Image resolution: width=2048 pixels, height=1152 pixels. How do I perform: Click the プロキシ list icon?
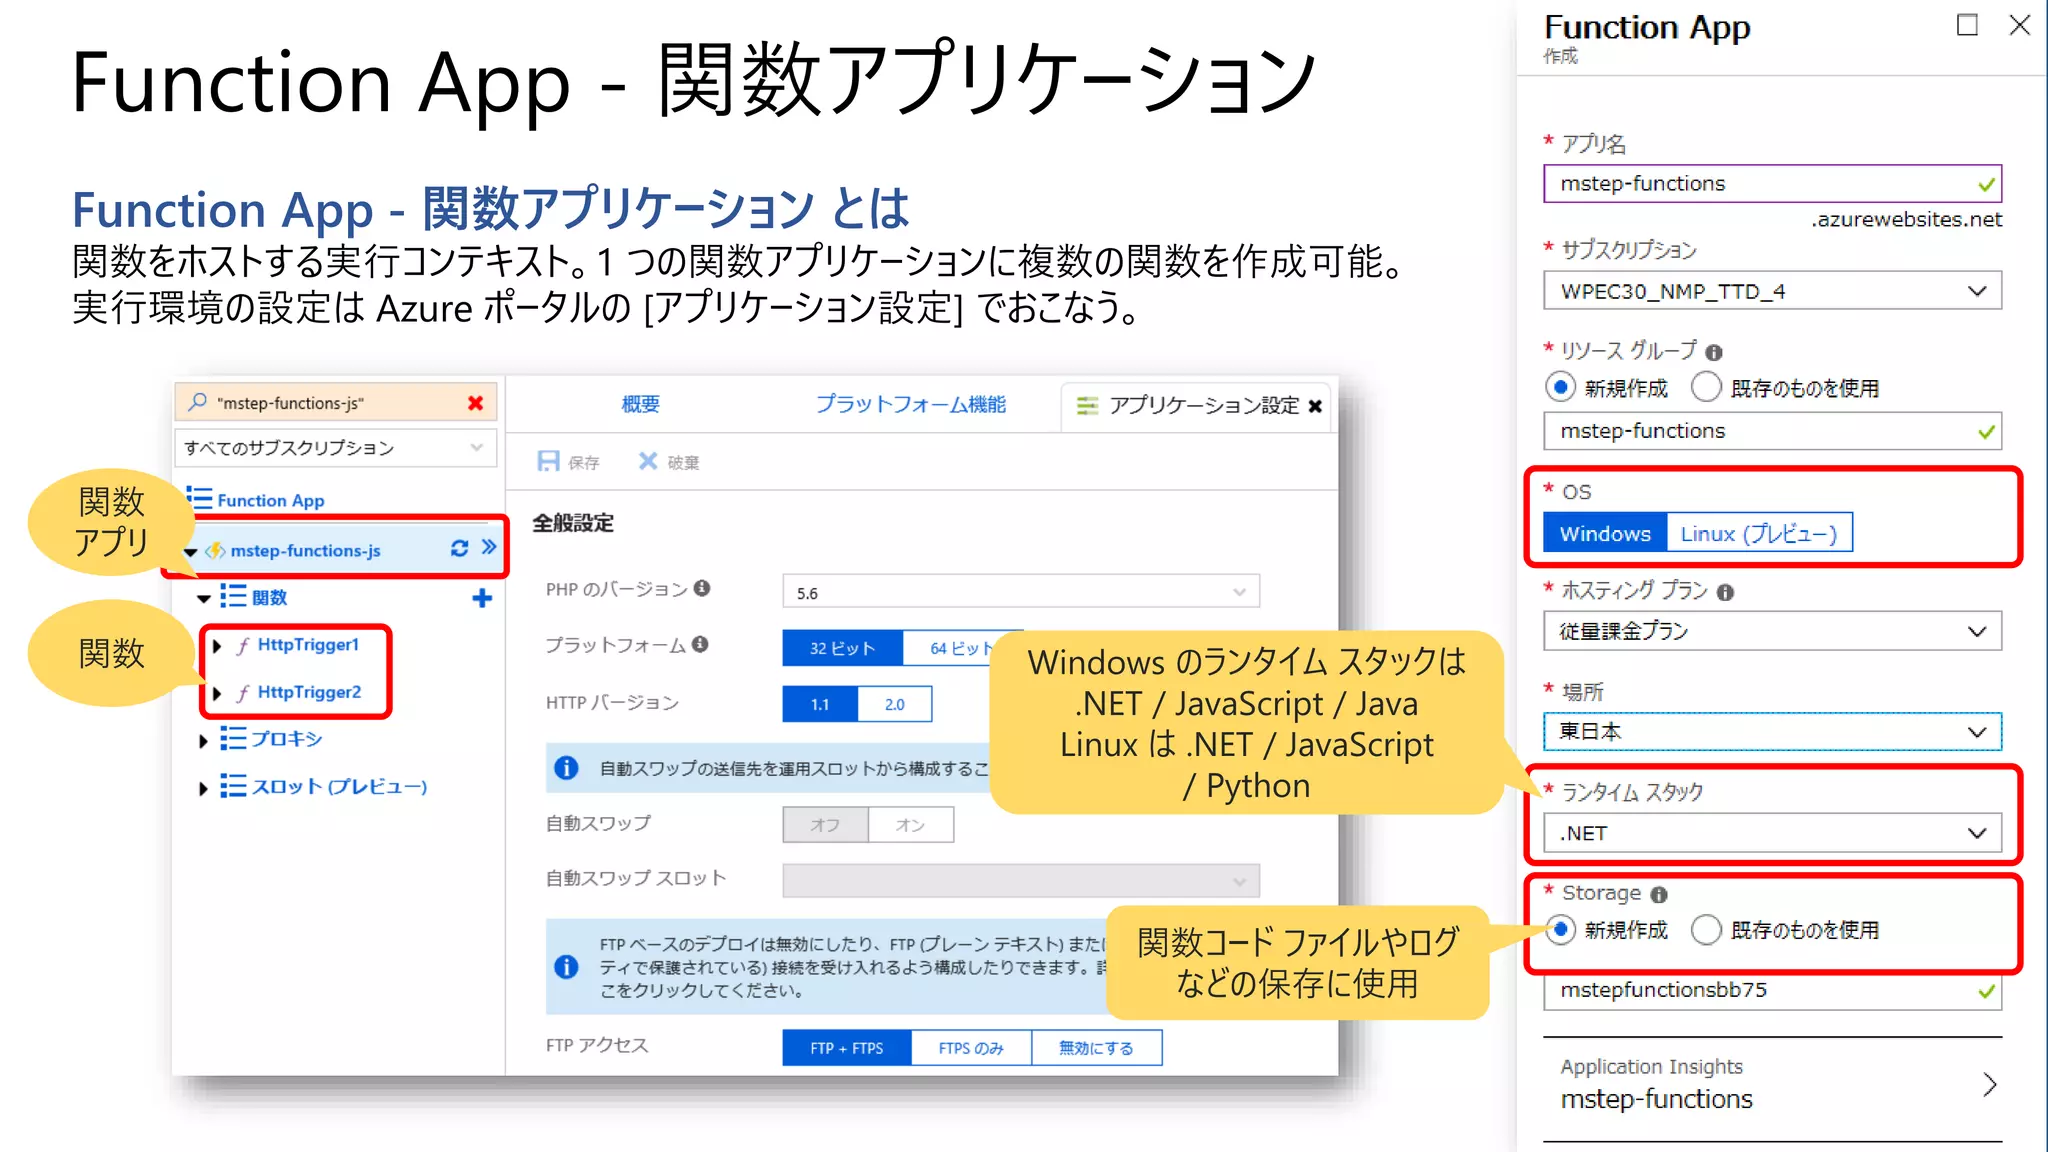(233, 738)
